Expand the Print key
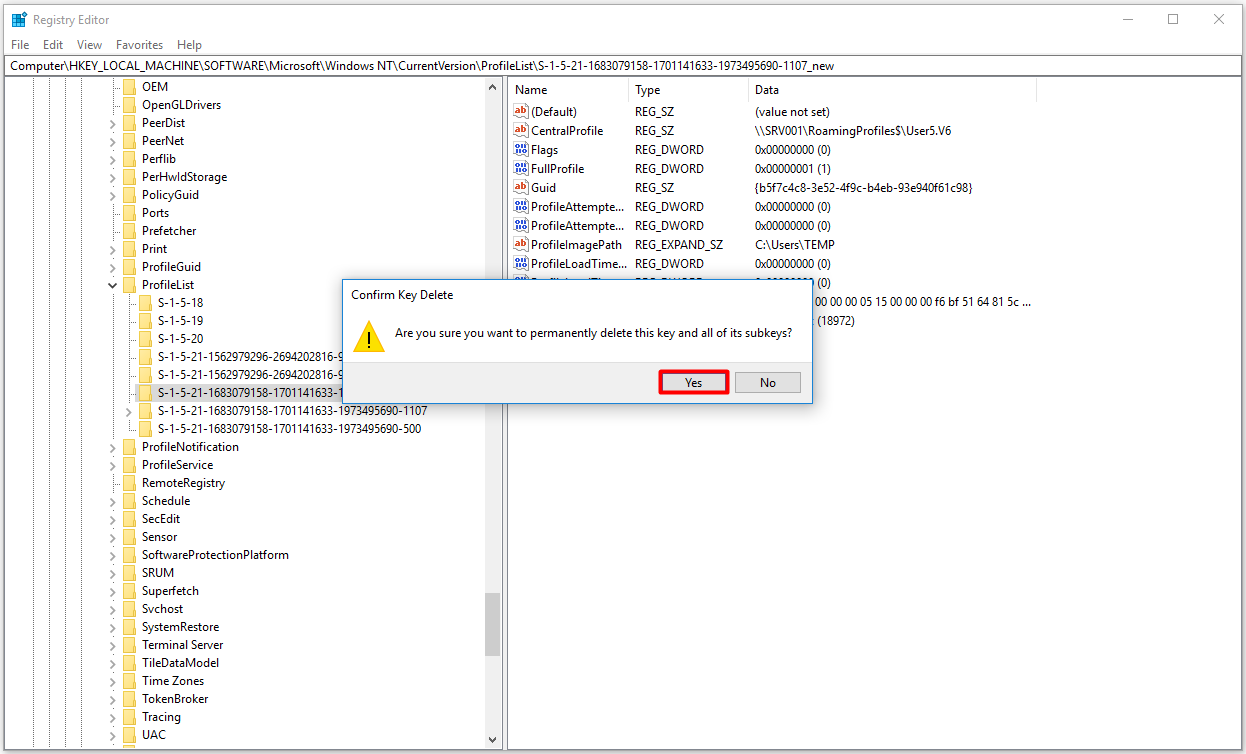This screenshot has height=754, width=1246. (112, 249)
